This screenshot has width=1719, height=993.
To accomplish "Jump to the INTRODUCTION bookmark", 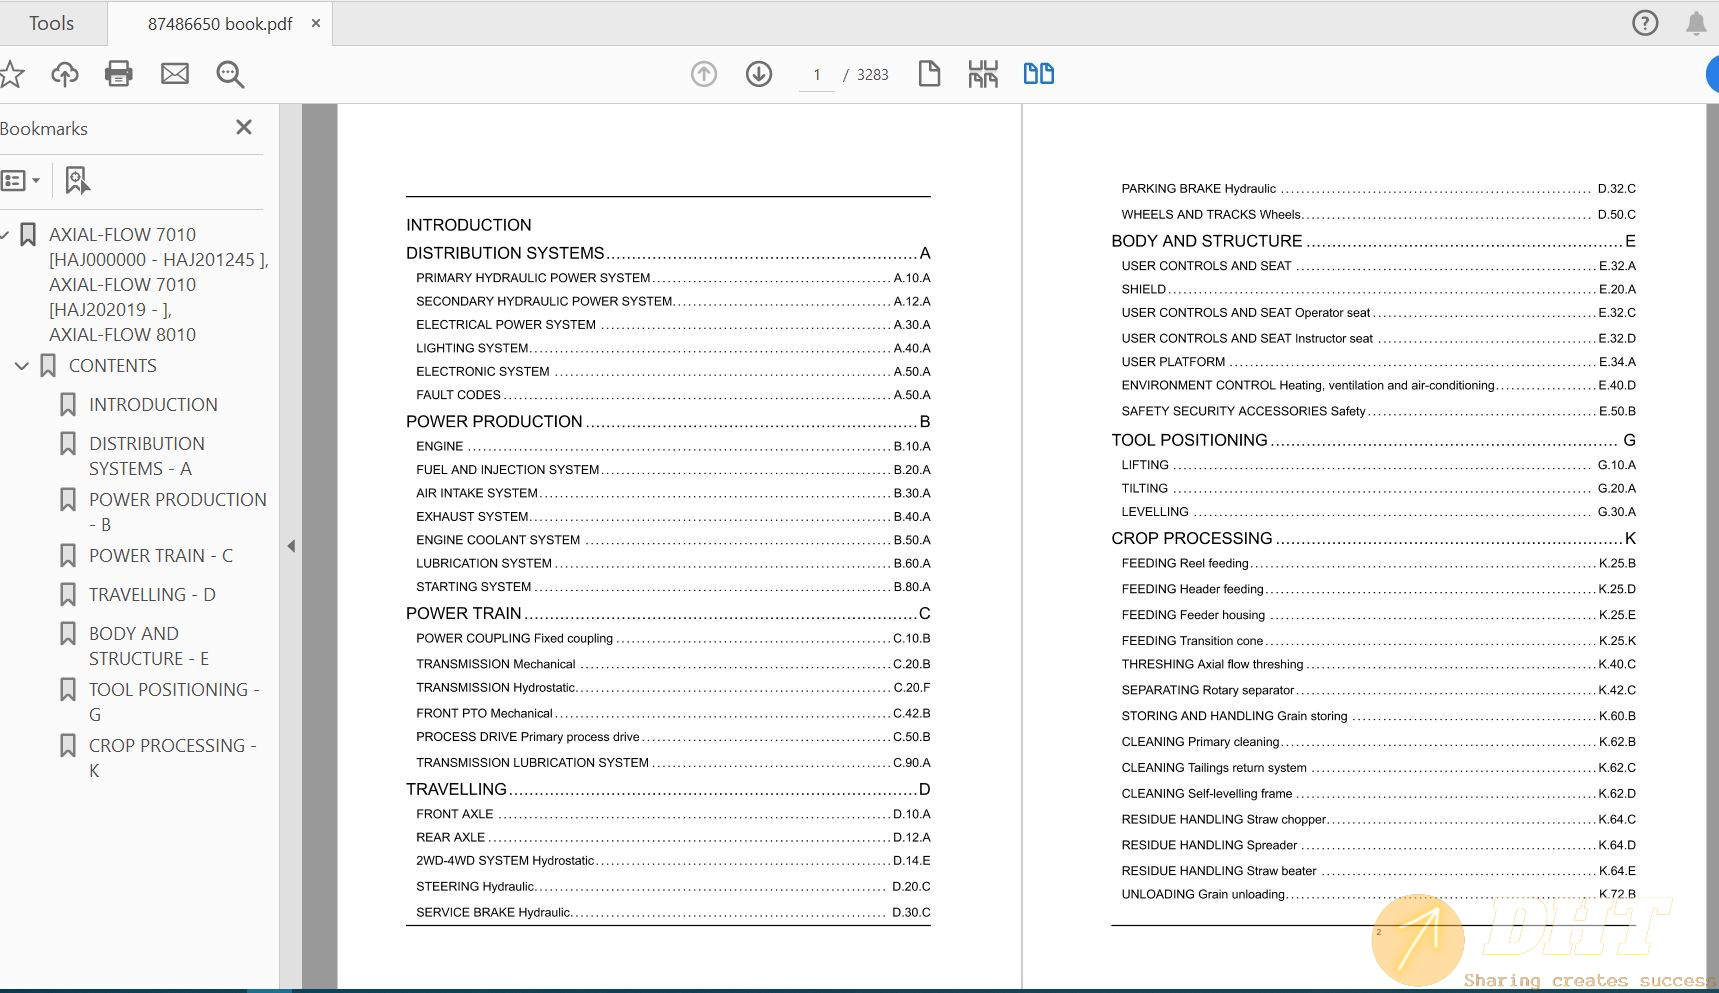I will tap(153, 405).
